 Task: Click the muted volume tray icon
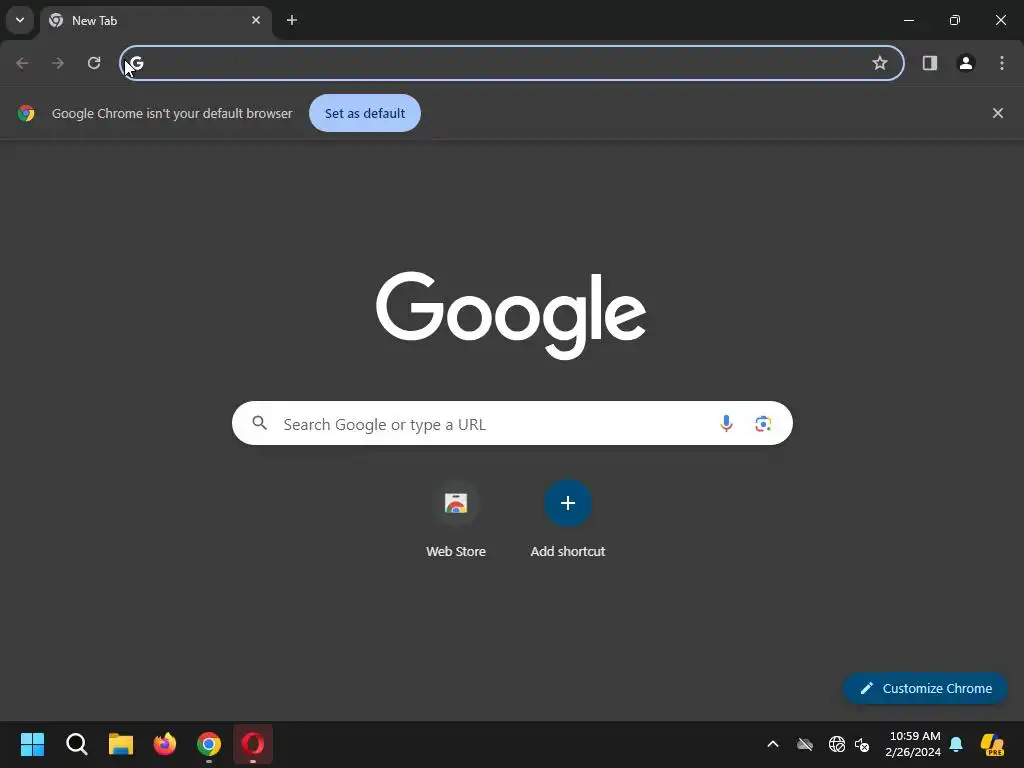point(862,744)
